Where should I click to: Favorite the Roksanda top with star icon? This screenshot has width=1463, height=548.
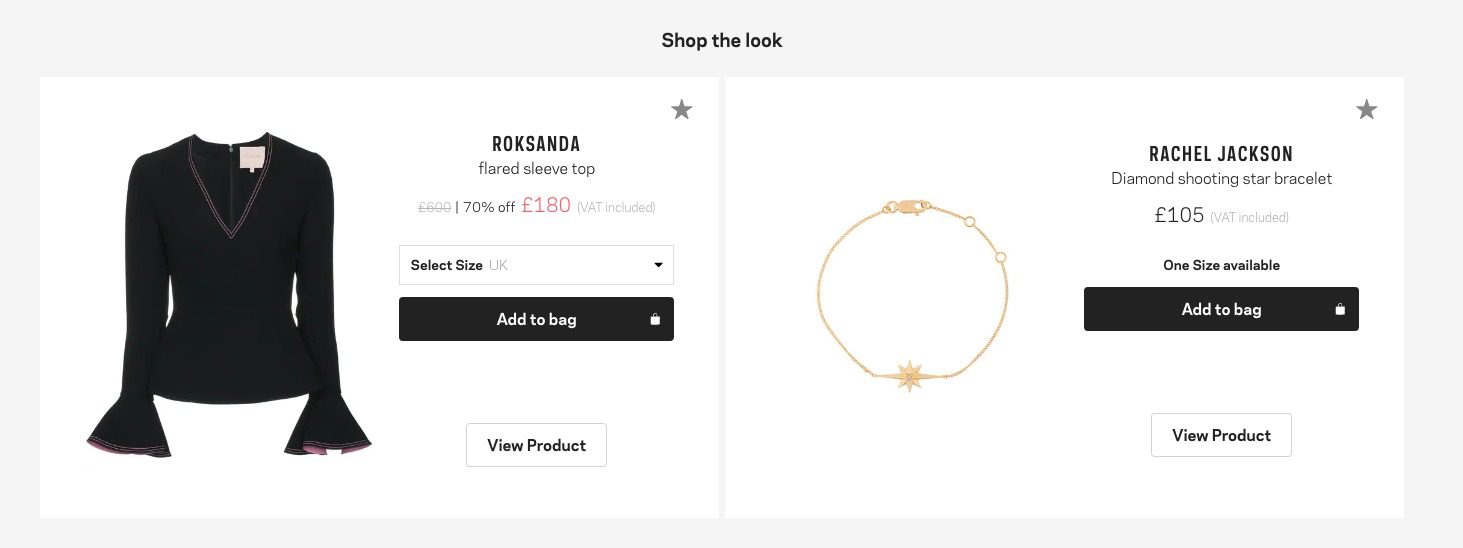[682, 109]
